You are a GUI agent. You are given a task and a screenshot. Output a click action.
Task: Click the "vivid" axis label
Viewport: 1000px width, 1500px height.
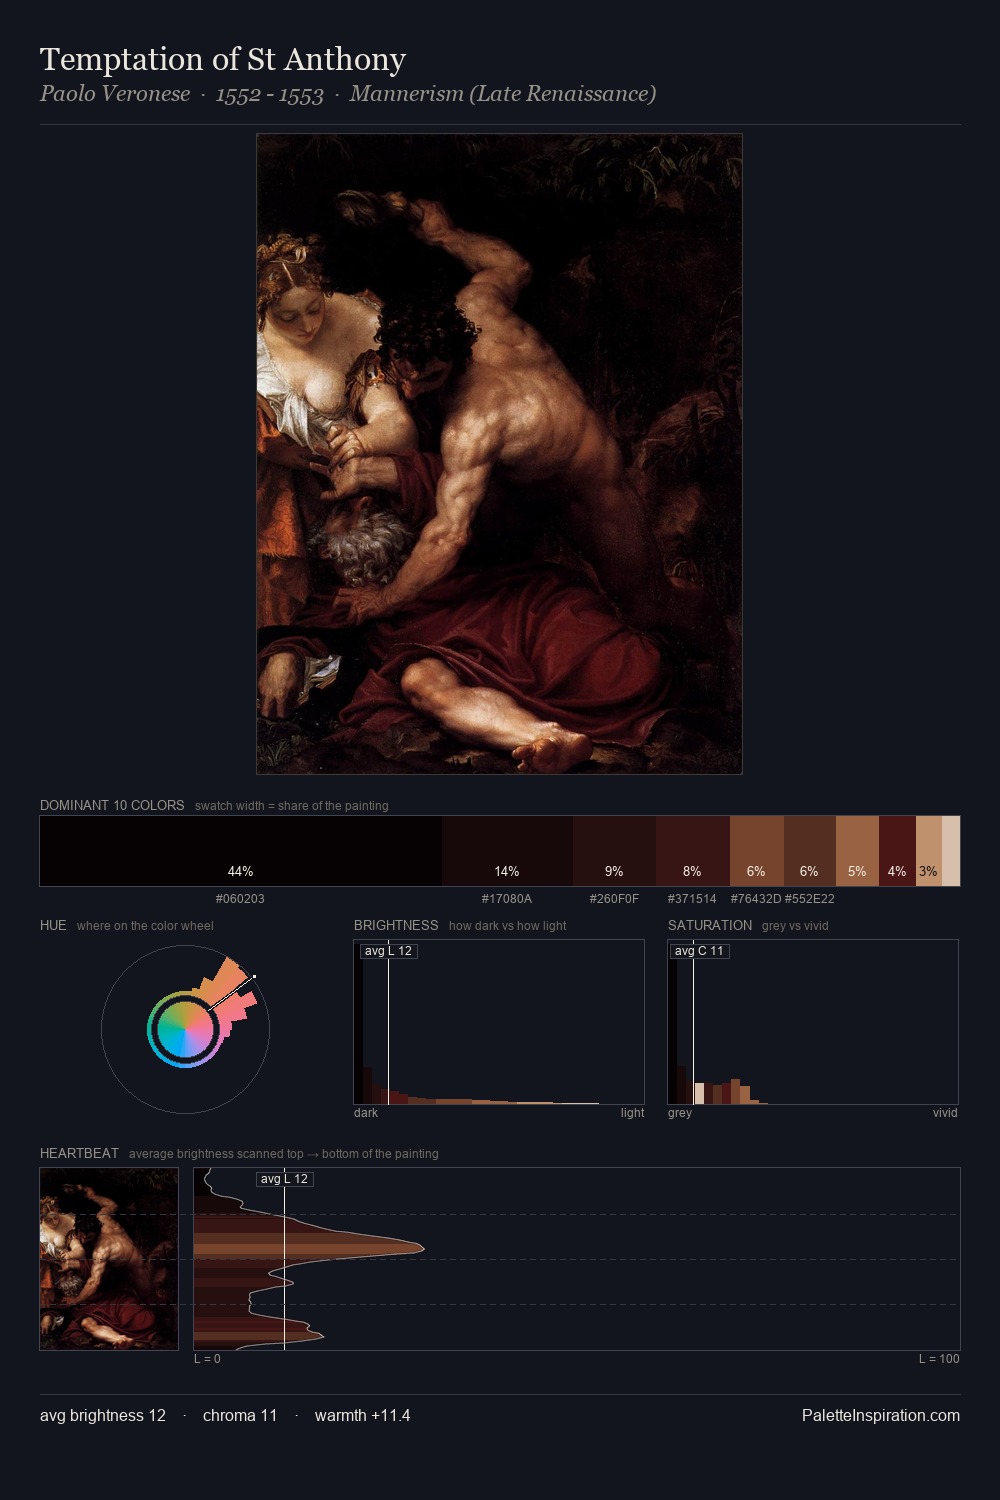pyautogui.click(x=945, y=1113)
